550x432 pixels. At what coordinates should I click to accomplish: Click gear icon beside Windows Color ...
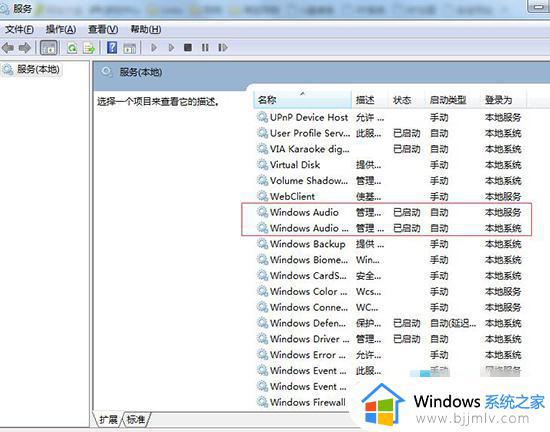pos(262,291)
